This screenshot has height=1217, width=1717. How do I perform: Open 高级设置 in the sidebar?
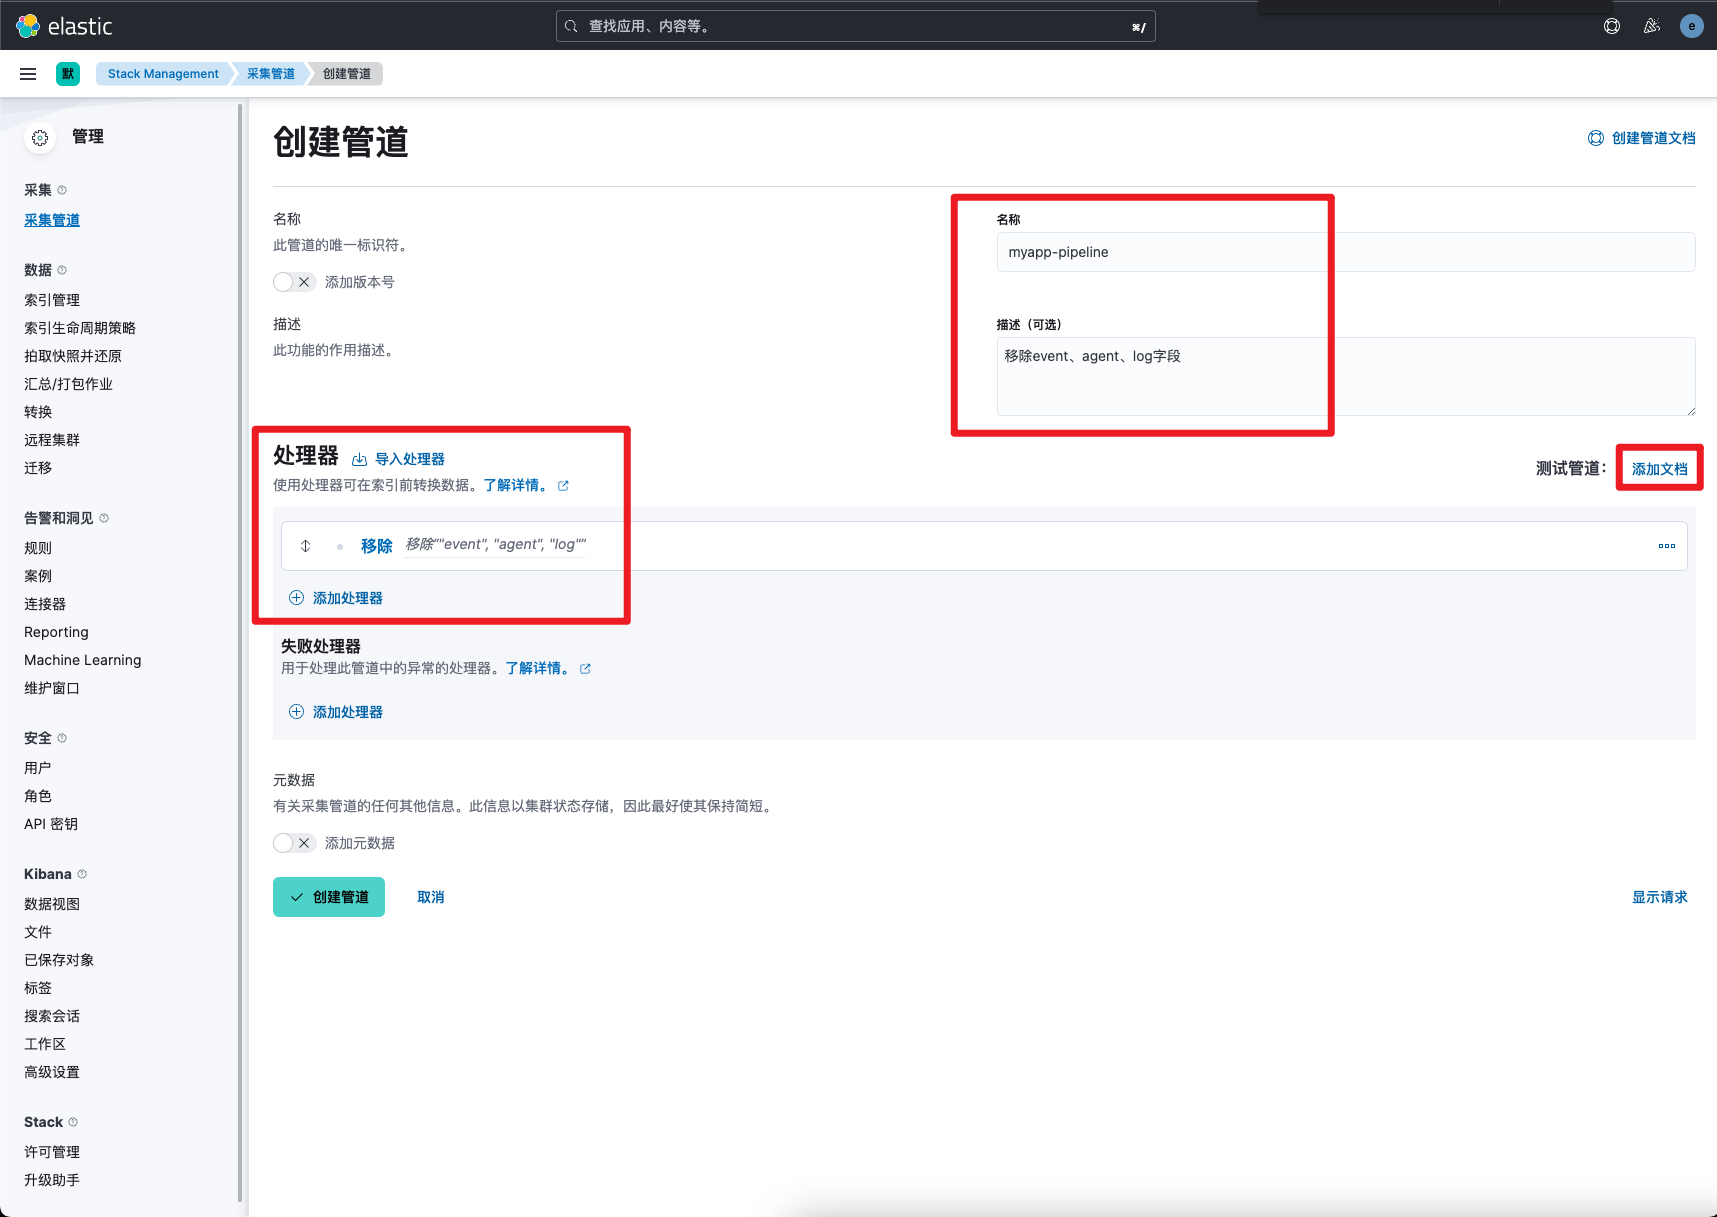point(52,1072)
